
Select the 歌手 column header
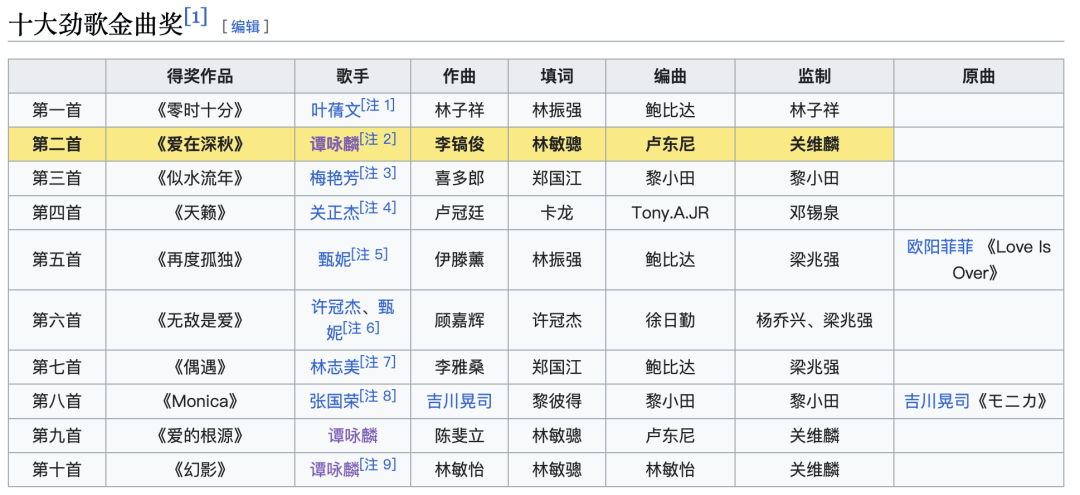click(353, 76)
